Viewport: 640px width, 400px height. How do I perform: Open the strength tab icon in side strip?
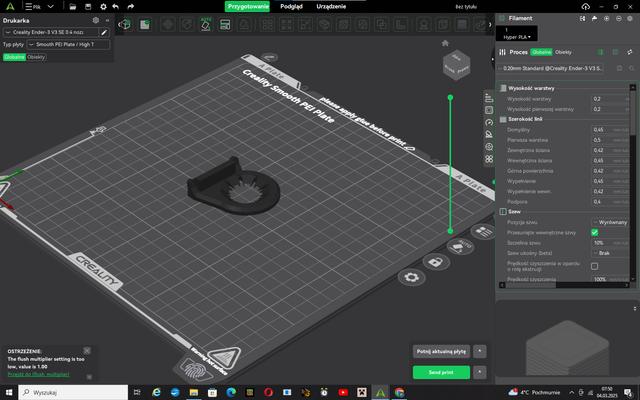489,110
